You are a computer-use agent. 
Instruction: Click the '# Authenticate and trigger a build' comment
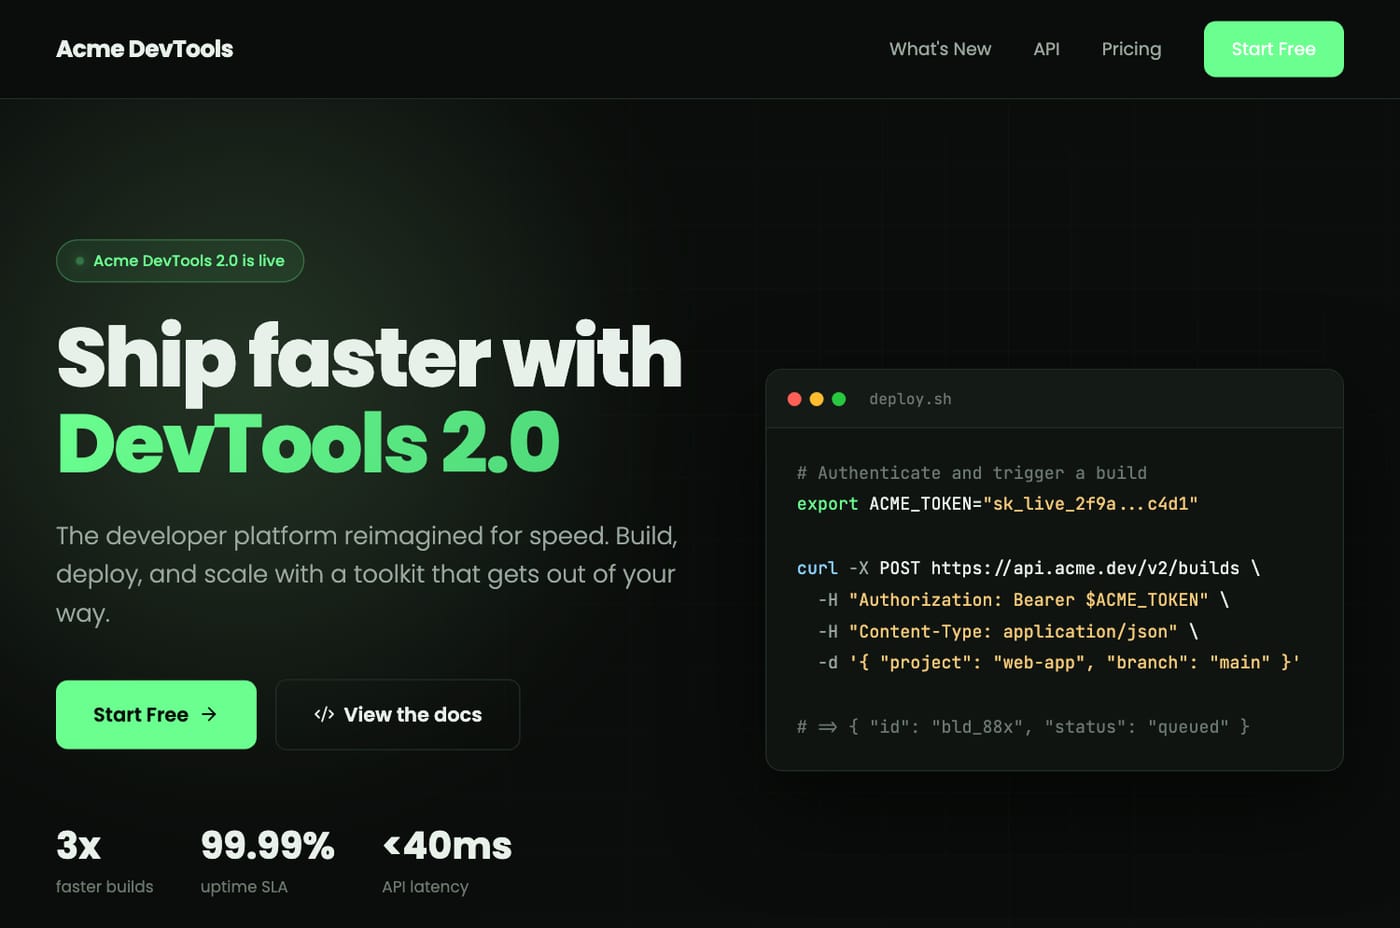tap(972, 473)
